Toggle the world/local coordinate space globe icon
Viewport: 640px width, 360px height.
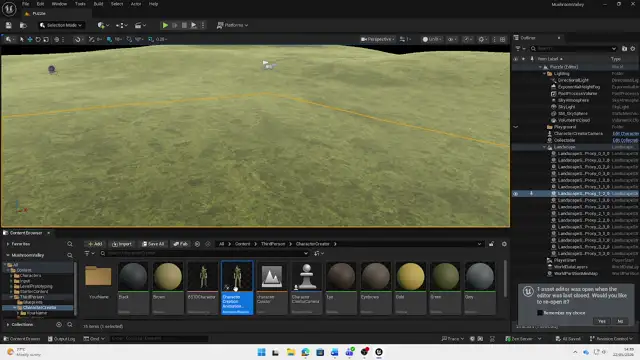pos(57,39)
